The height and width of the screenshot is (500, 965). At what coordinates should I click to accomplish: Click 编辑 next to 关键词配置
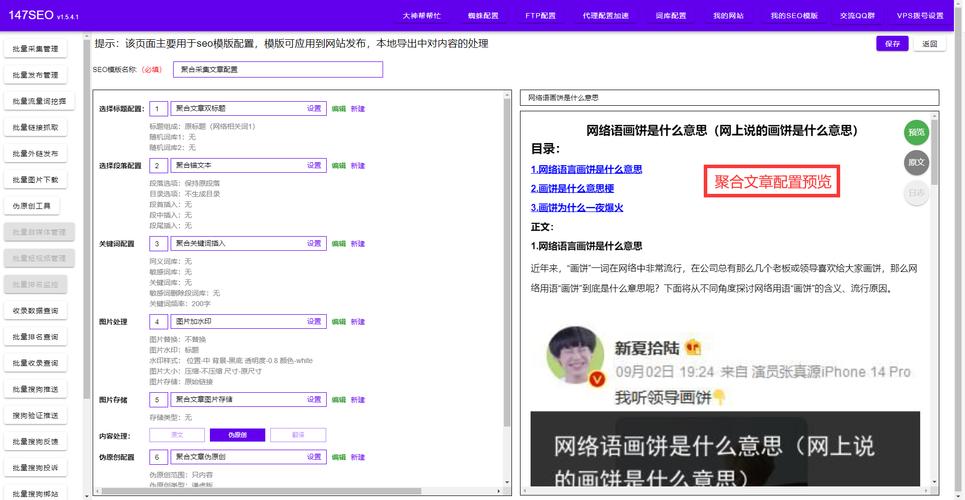pos(338,244)
